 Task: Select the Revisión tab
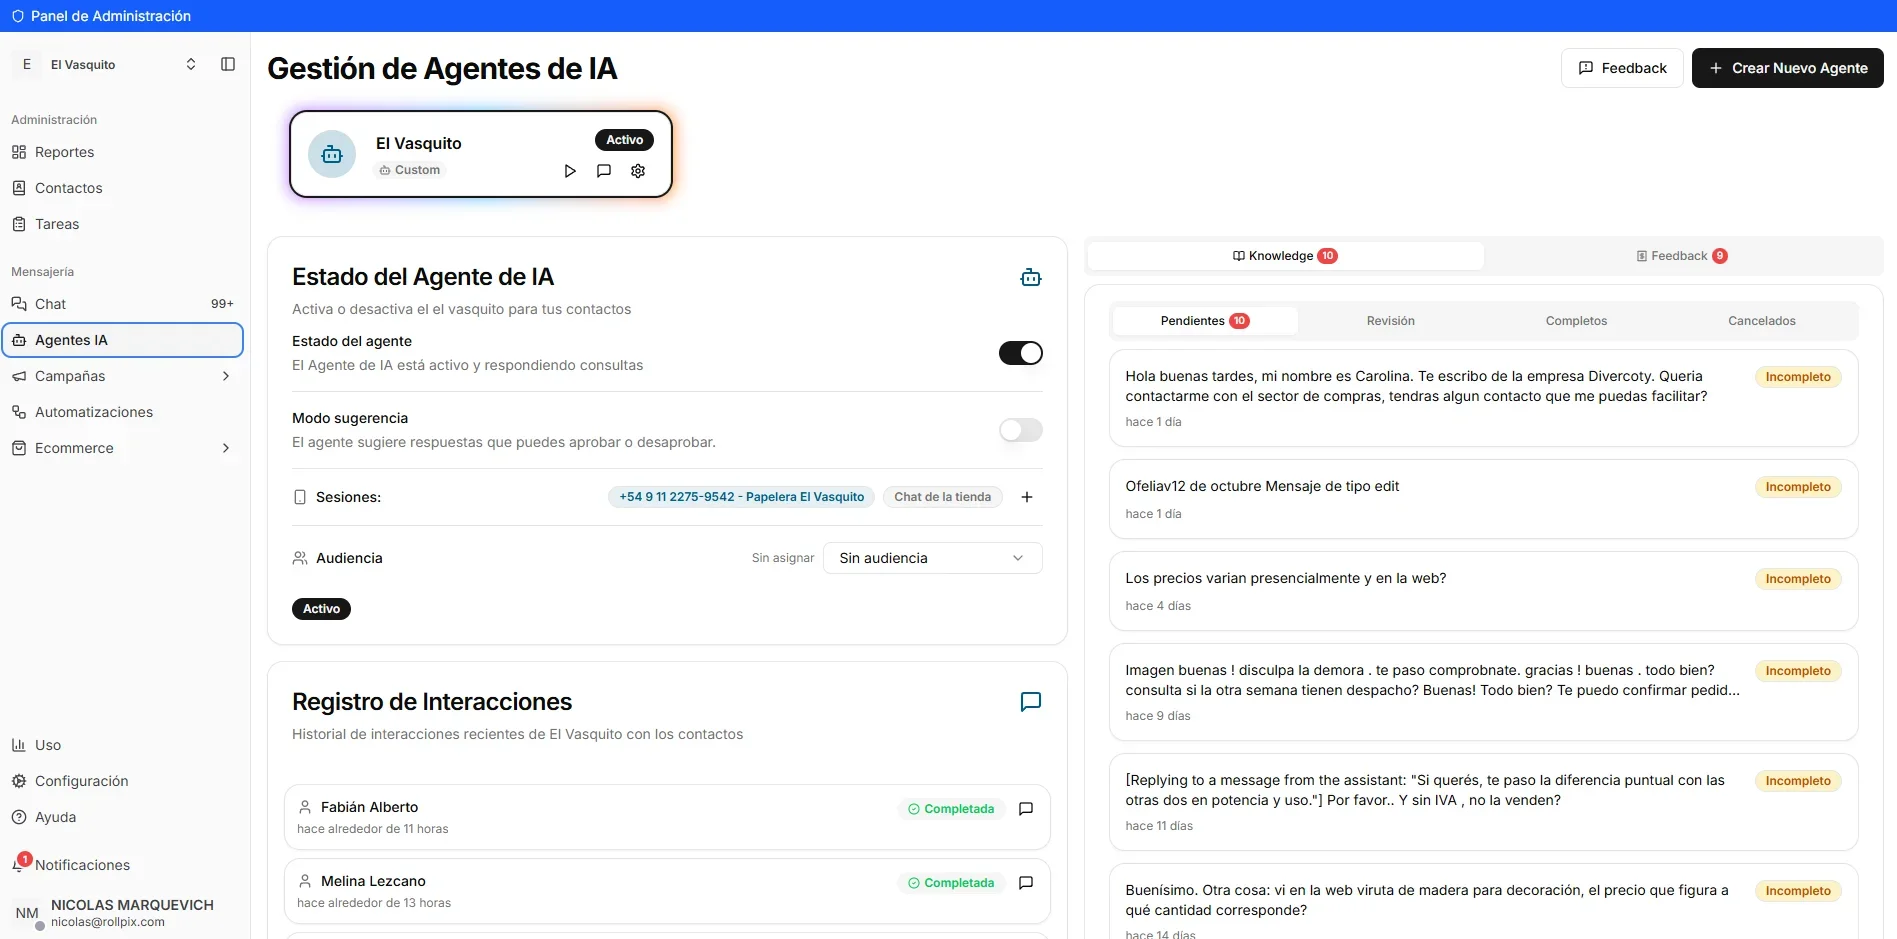[x=1390, y=321]
